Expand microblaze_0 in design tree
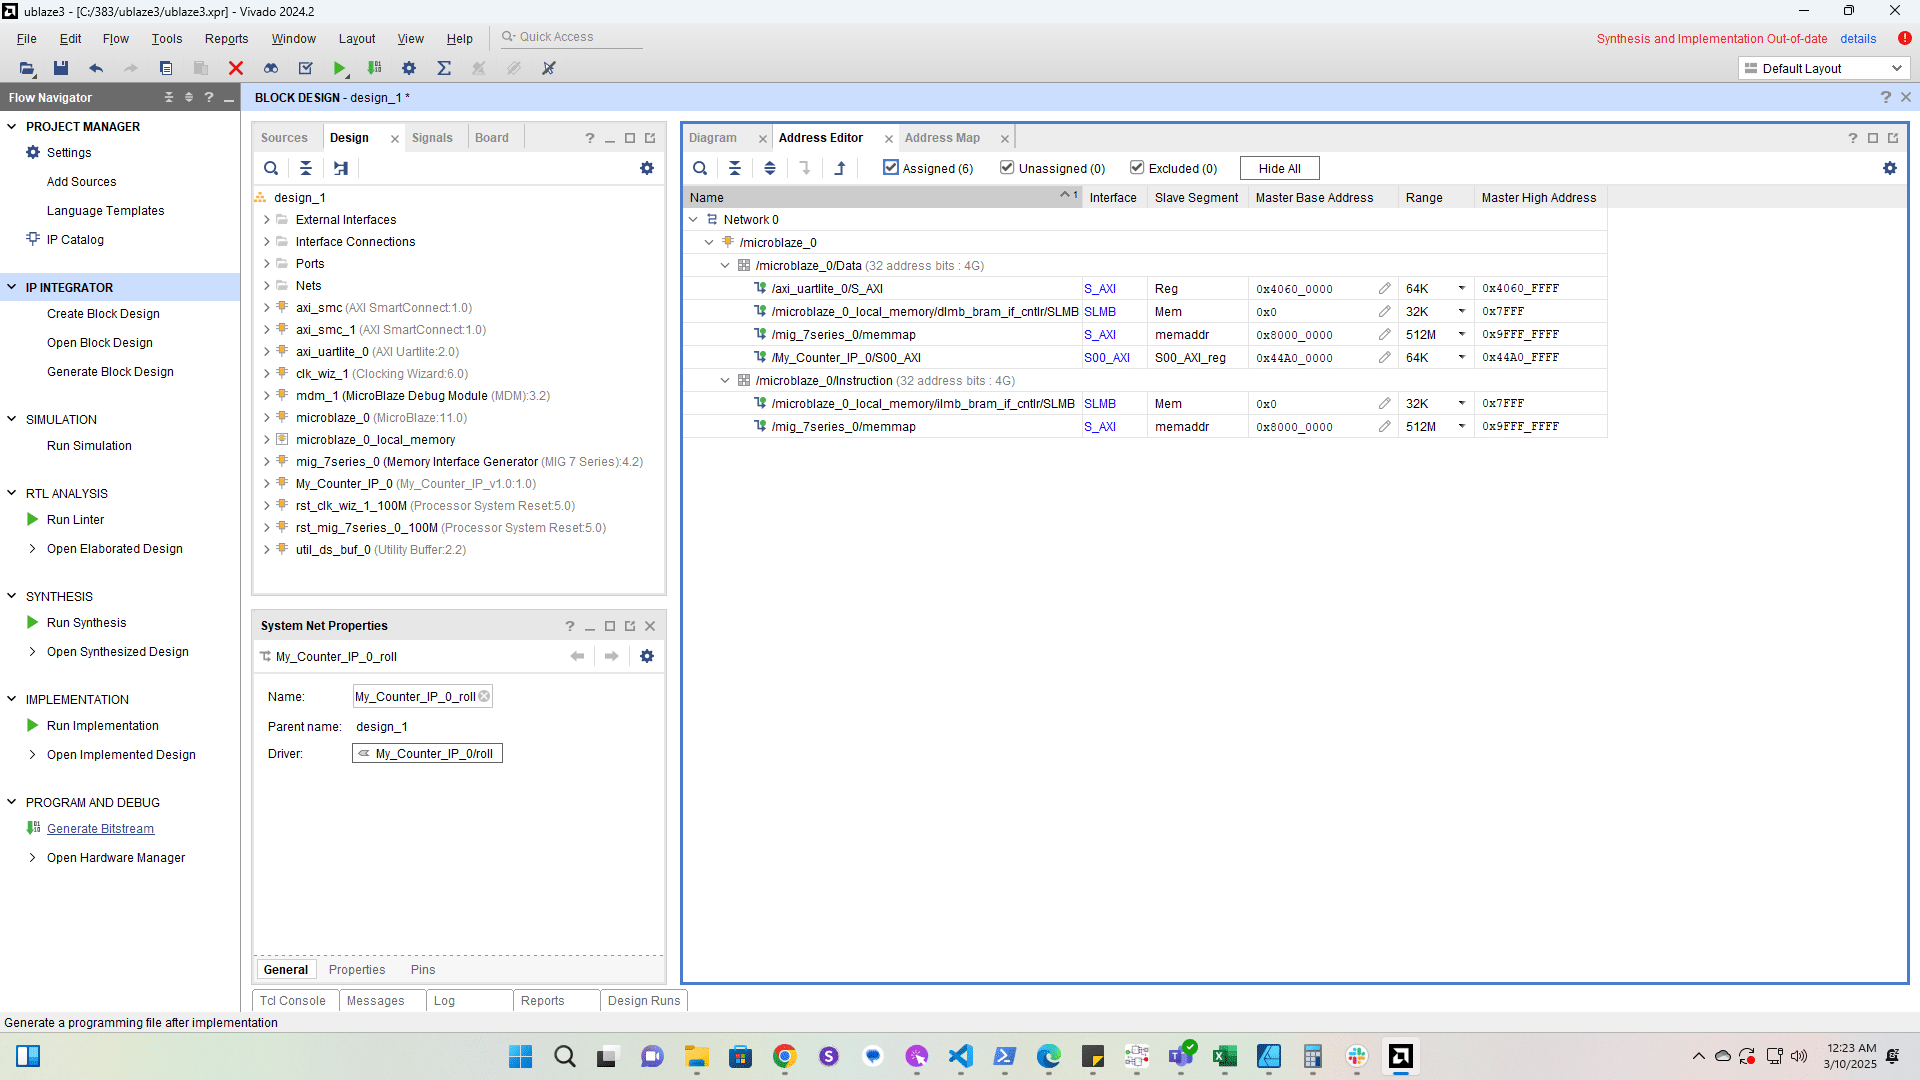This screenshot has height=1080, width=1920. coord(267,418)
